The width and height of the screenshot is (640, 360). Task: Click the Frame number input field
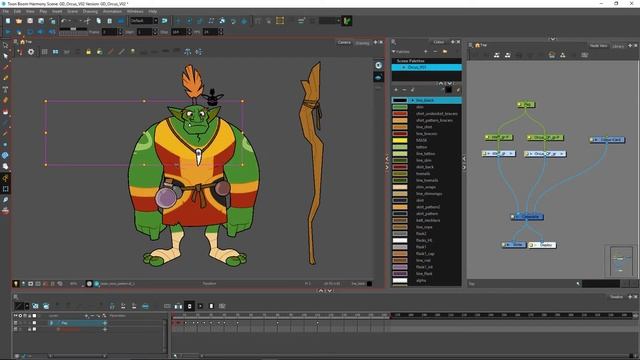pos(109,31)
